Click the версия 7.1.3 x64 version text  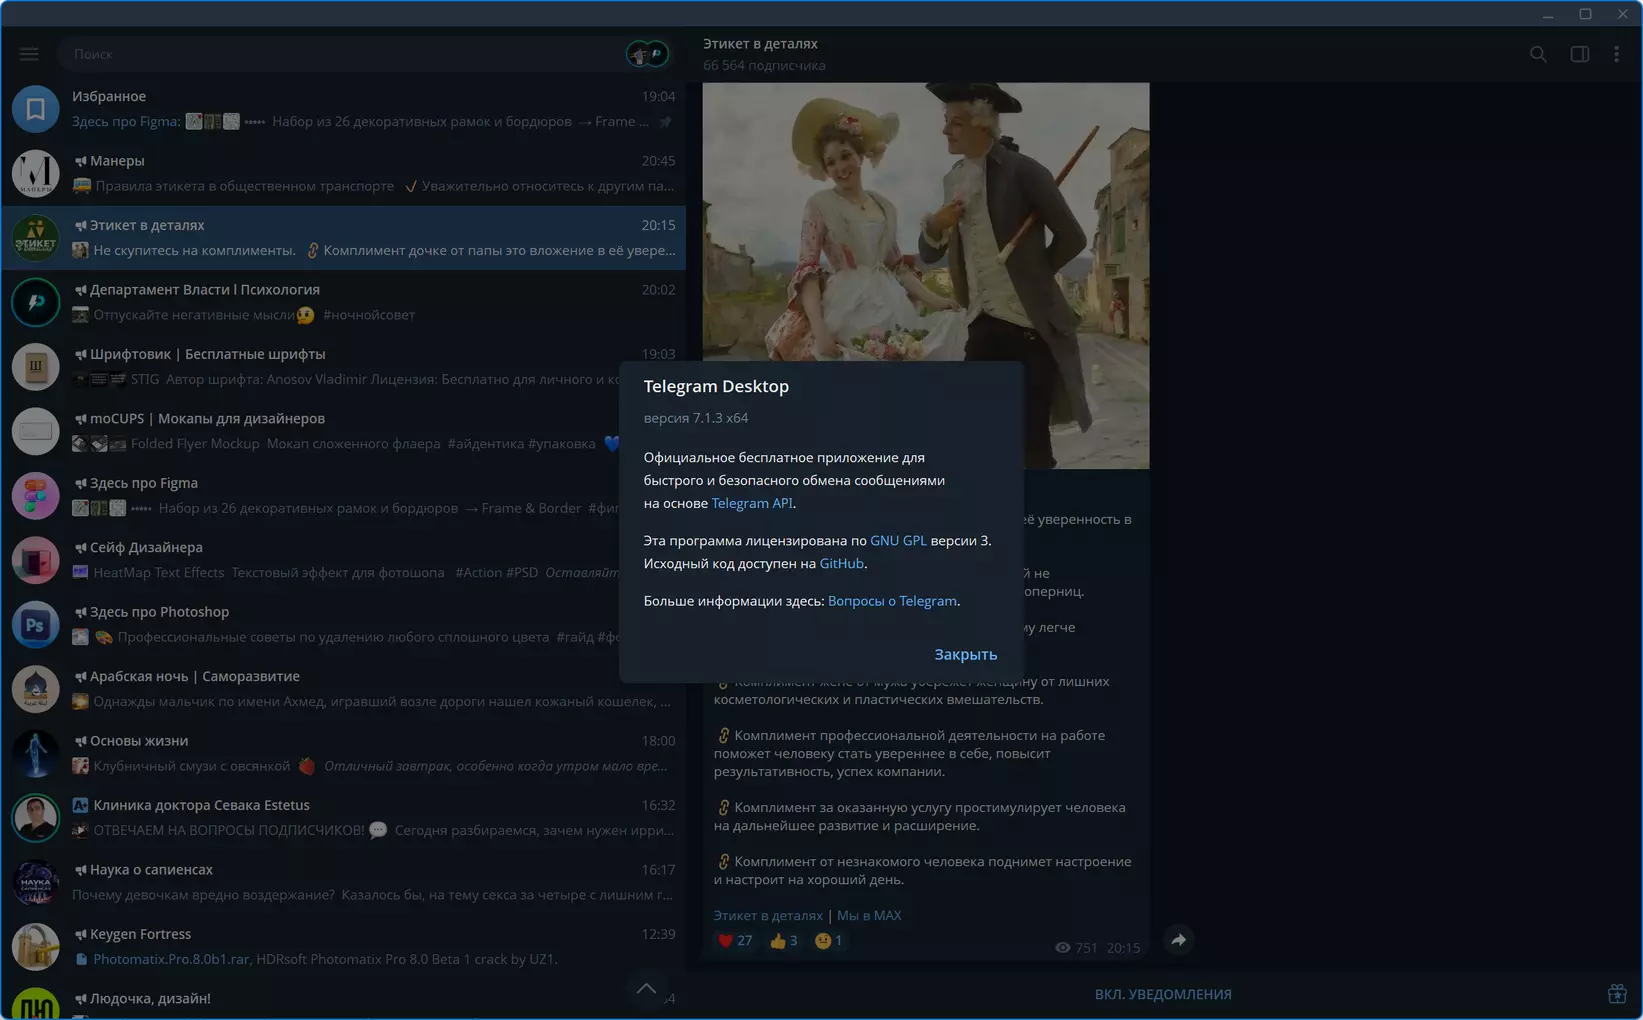tap(695, 418)
